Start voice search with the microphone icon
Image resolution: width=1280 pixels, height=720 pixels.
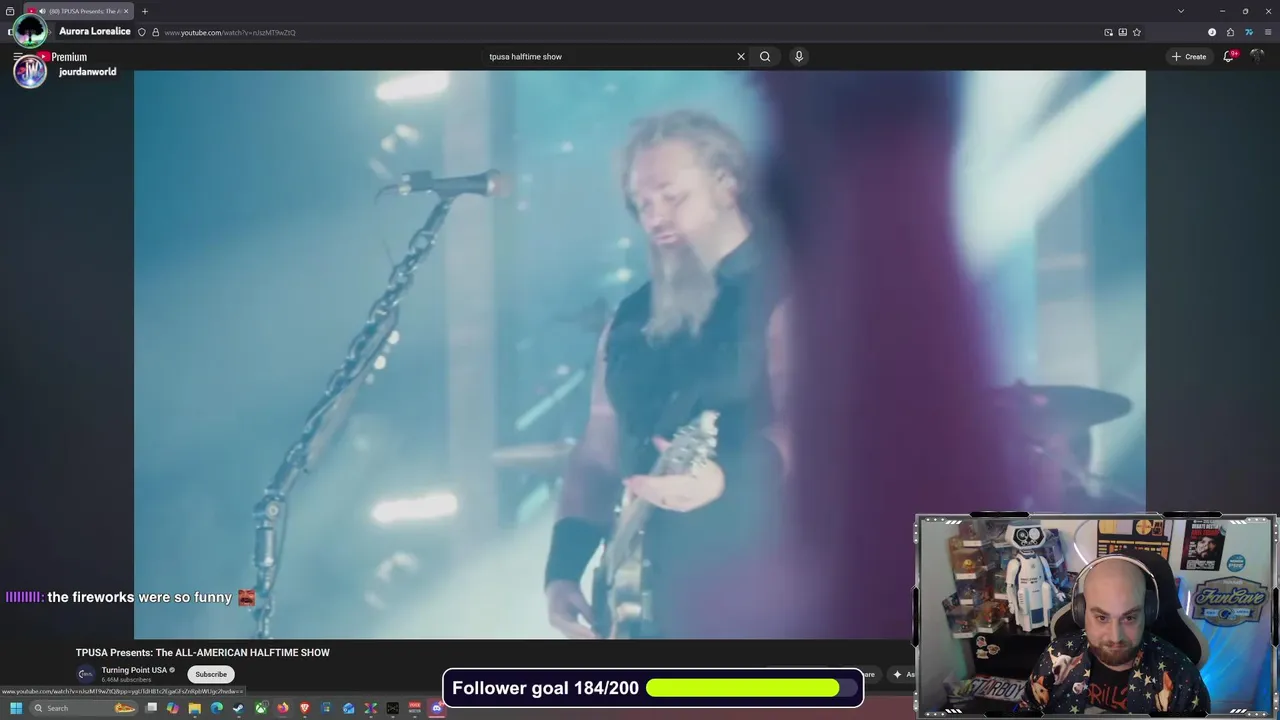point(798,56)
